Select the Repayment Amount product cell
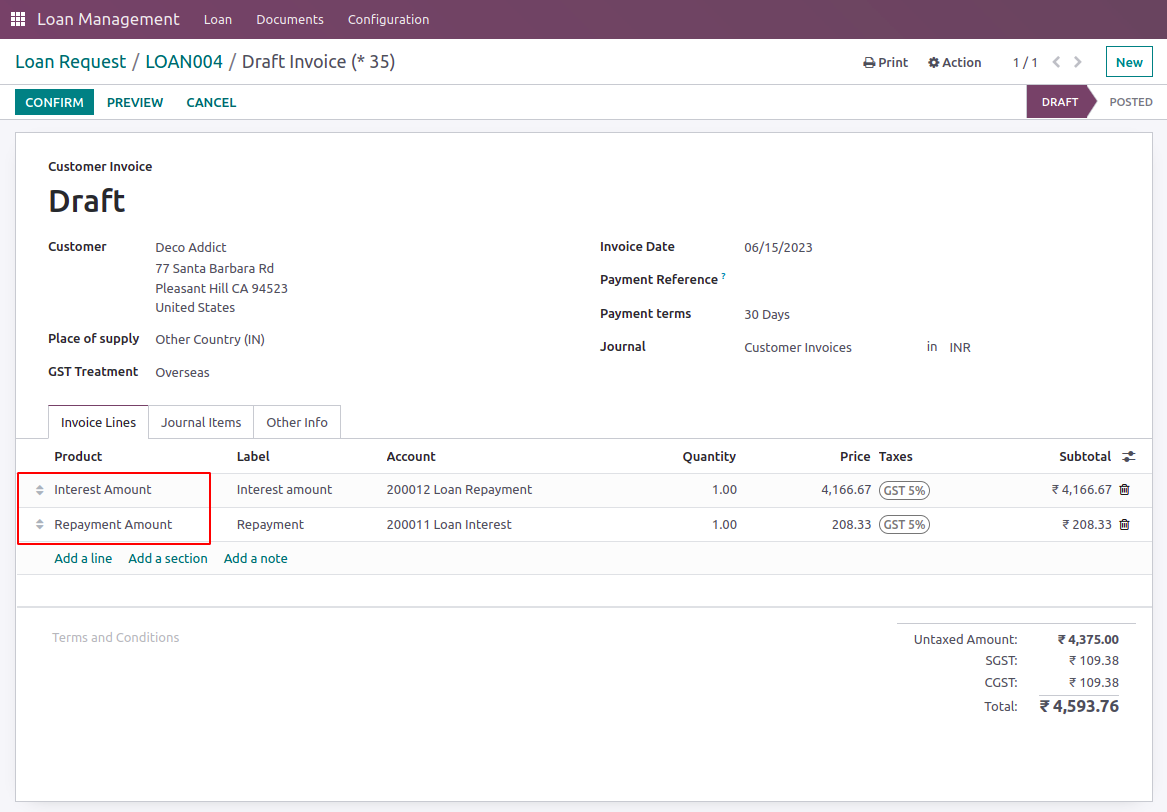This screenshot has width=1167, height=812. (x=113, y=525)
